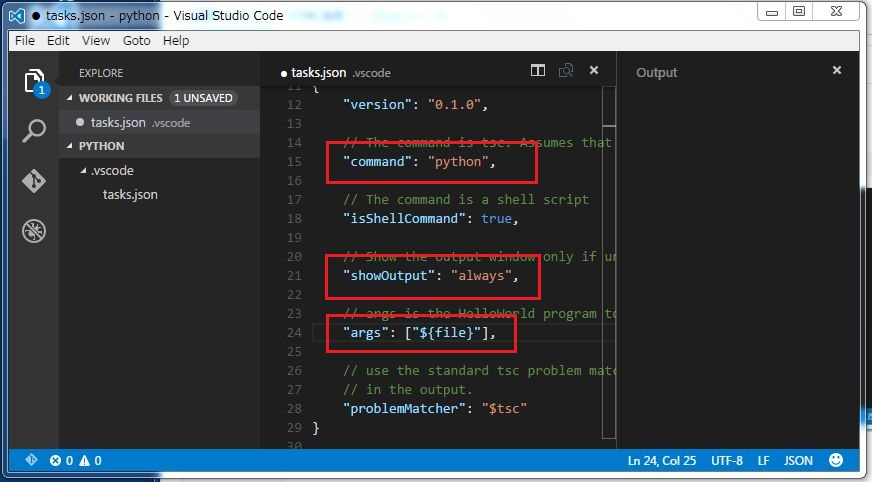
Task: Click the Visual Studio Code title bar logo
Action: pyautogui.click(x=17, y=16)
